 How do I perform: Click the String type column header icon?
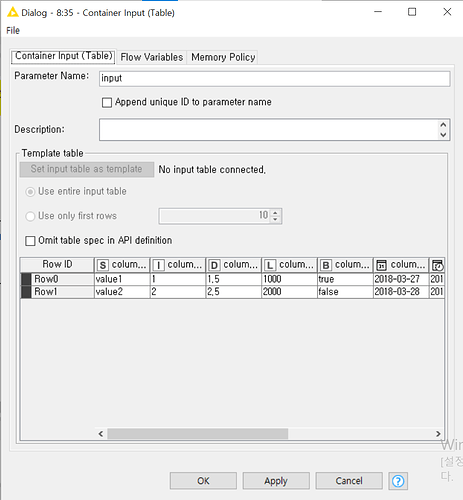tap(103, 265)
